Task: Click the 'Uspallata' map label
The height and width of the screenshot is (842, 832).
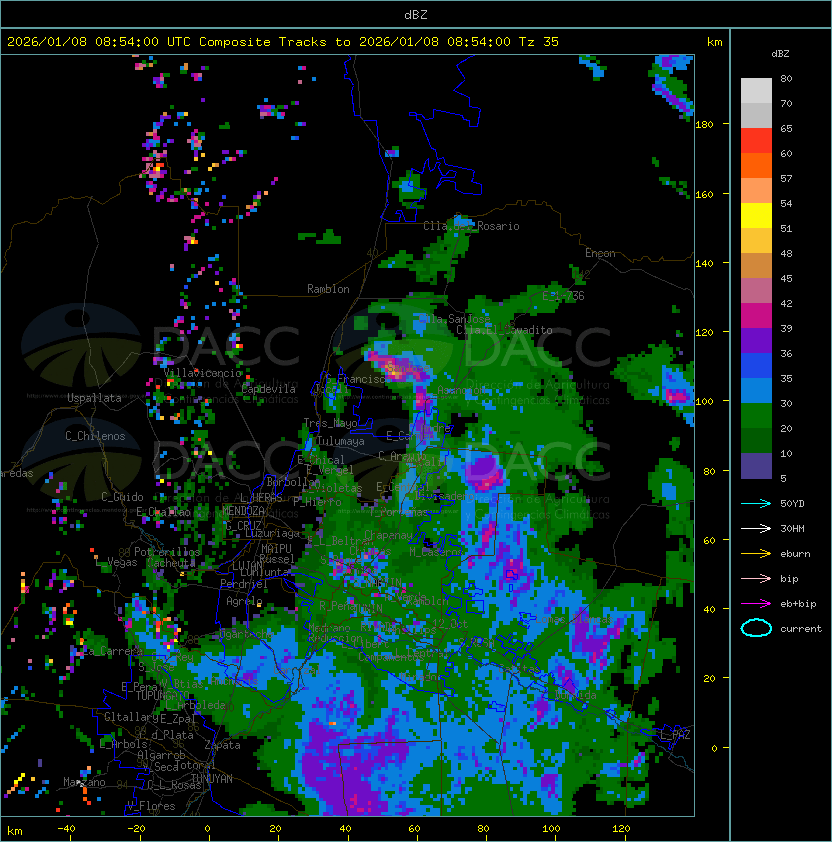Action: [94, 398]
